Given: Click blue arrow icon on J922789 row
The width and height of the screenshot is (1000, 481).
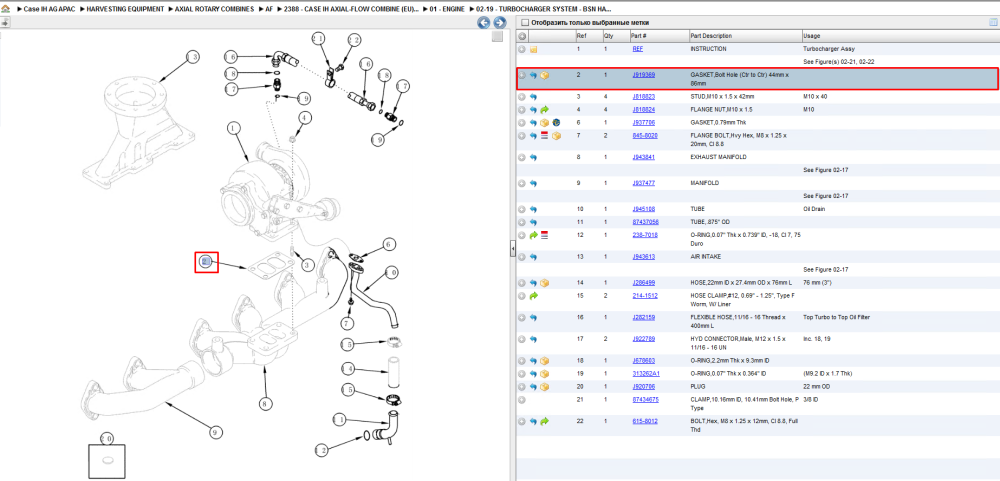Looking at the screenshot, I should (533, 339).
